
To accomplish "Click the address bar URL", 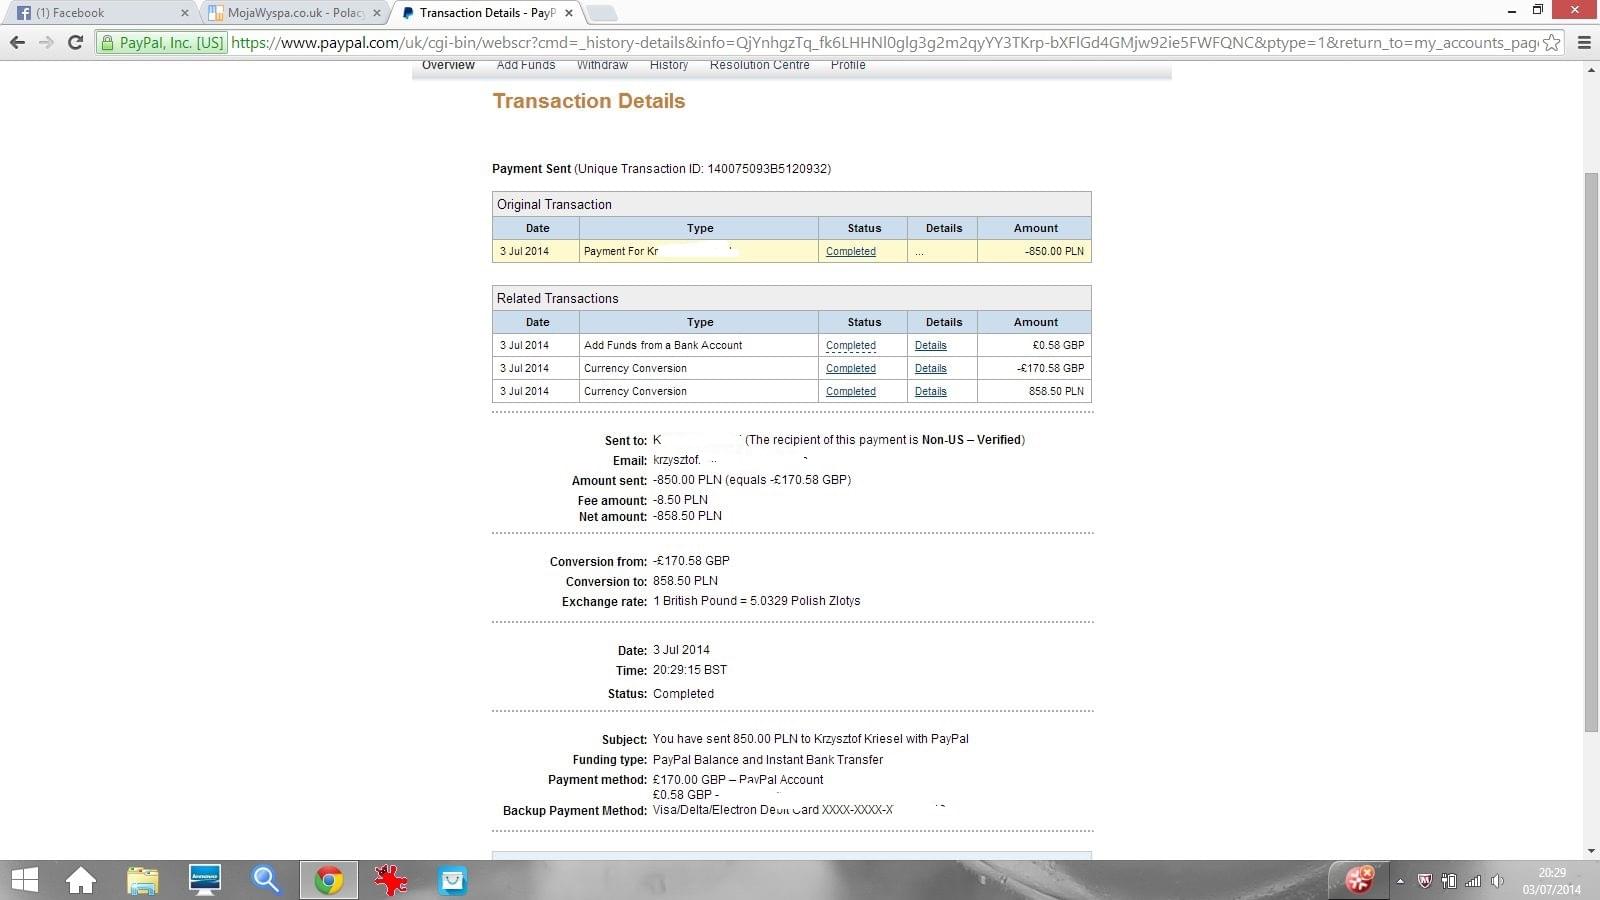I will pos(884,42).
